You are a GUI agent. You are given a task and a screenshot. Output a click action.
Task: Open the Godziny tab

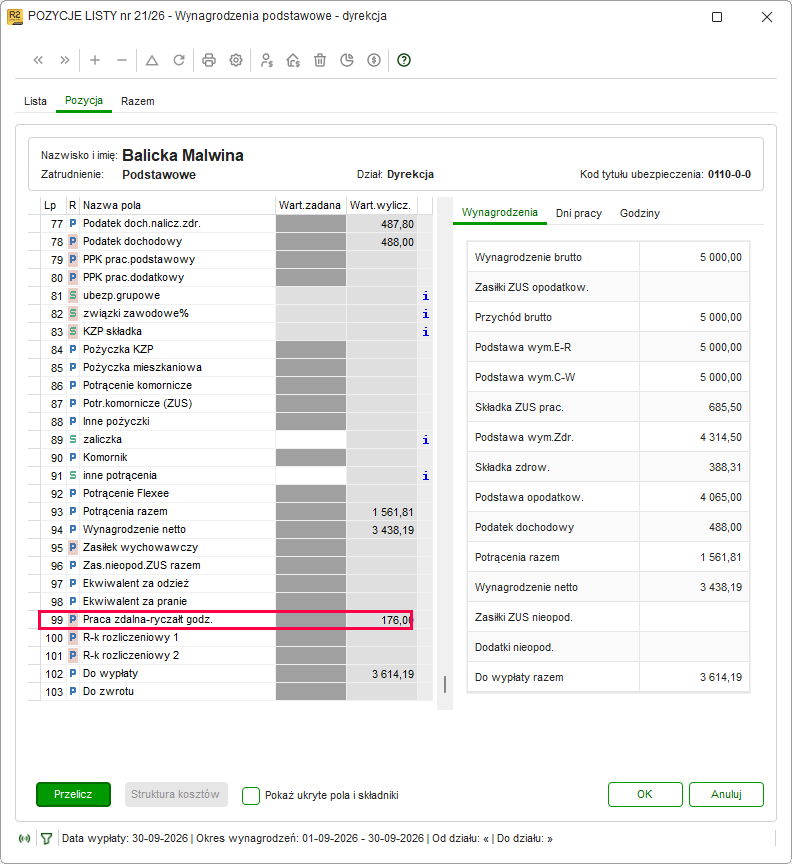639,213
